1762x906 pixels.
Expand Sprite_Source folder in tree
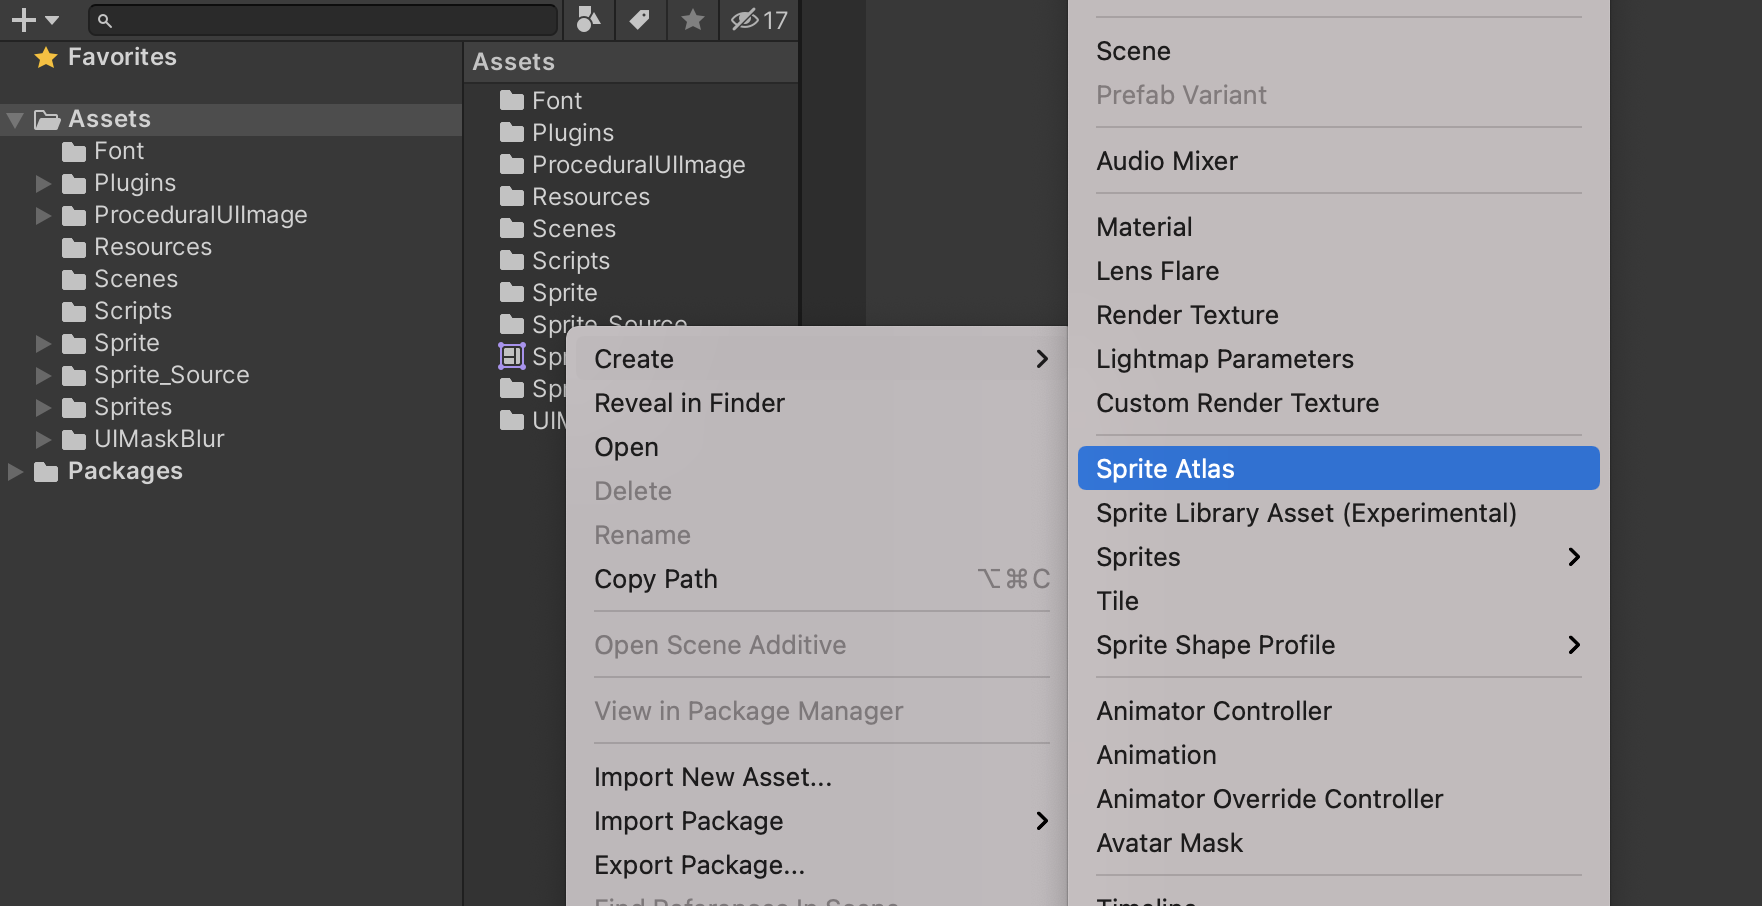[43, 376]
